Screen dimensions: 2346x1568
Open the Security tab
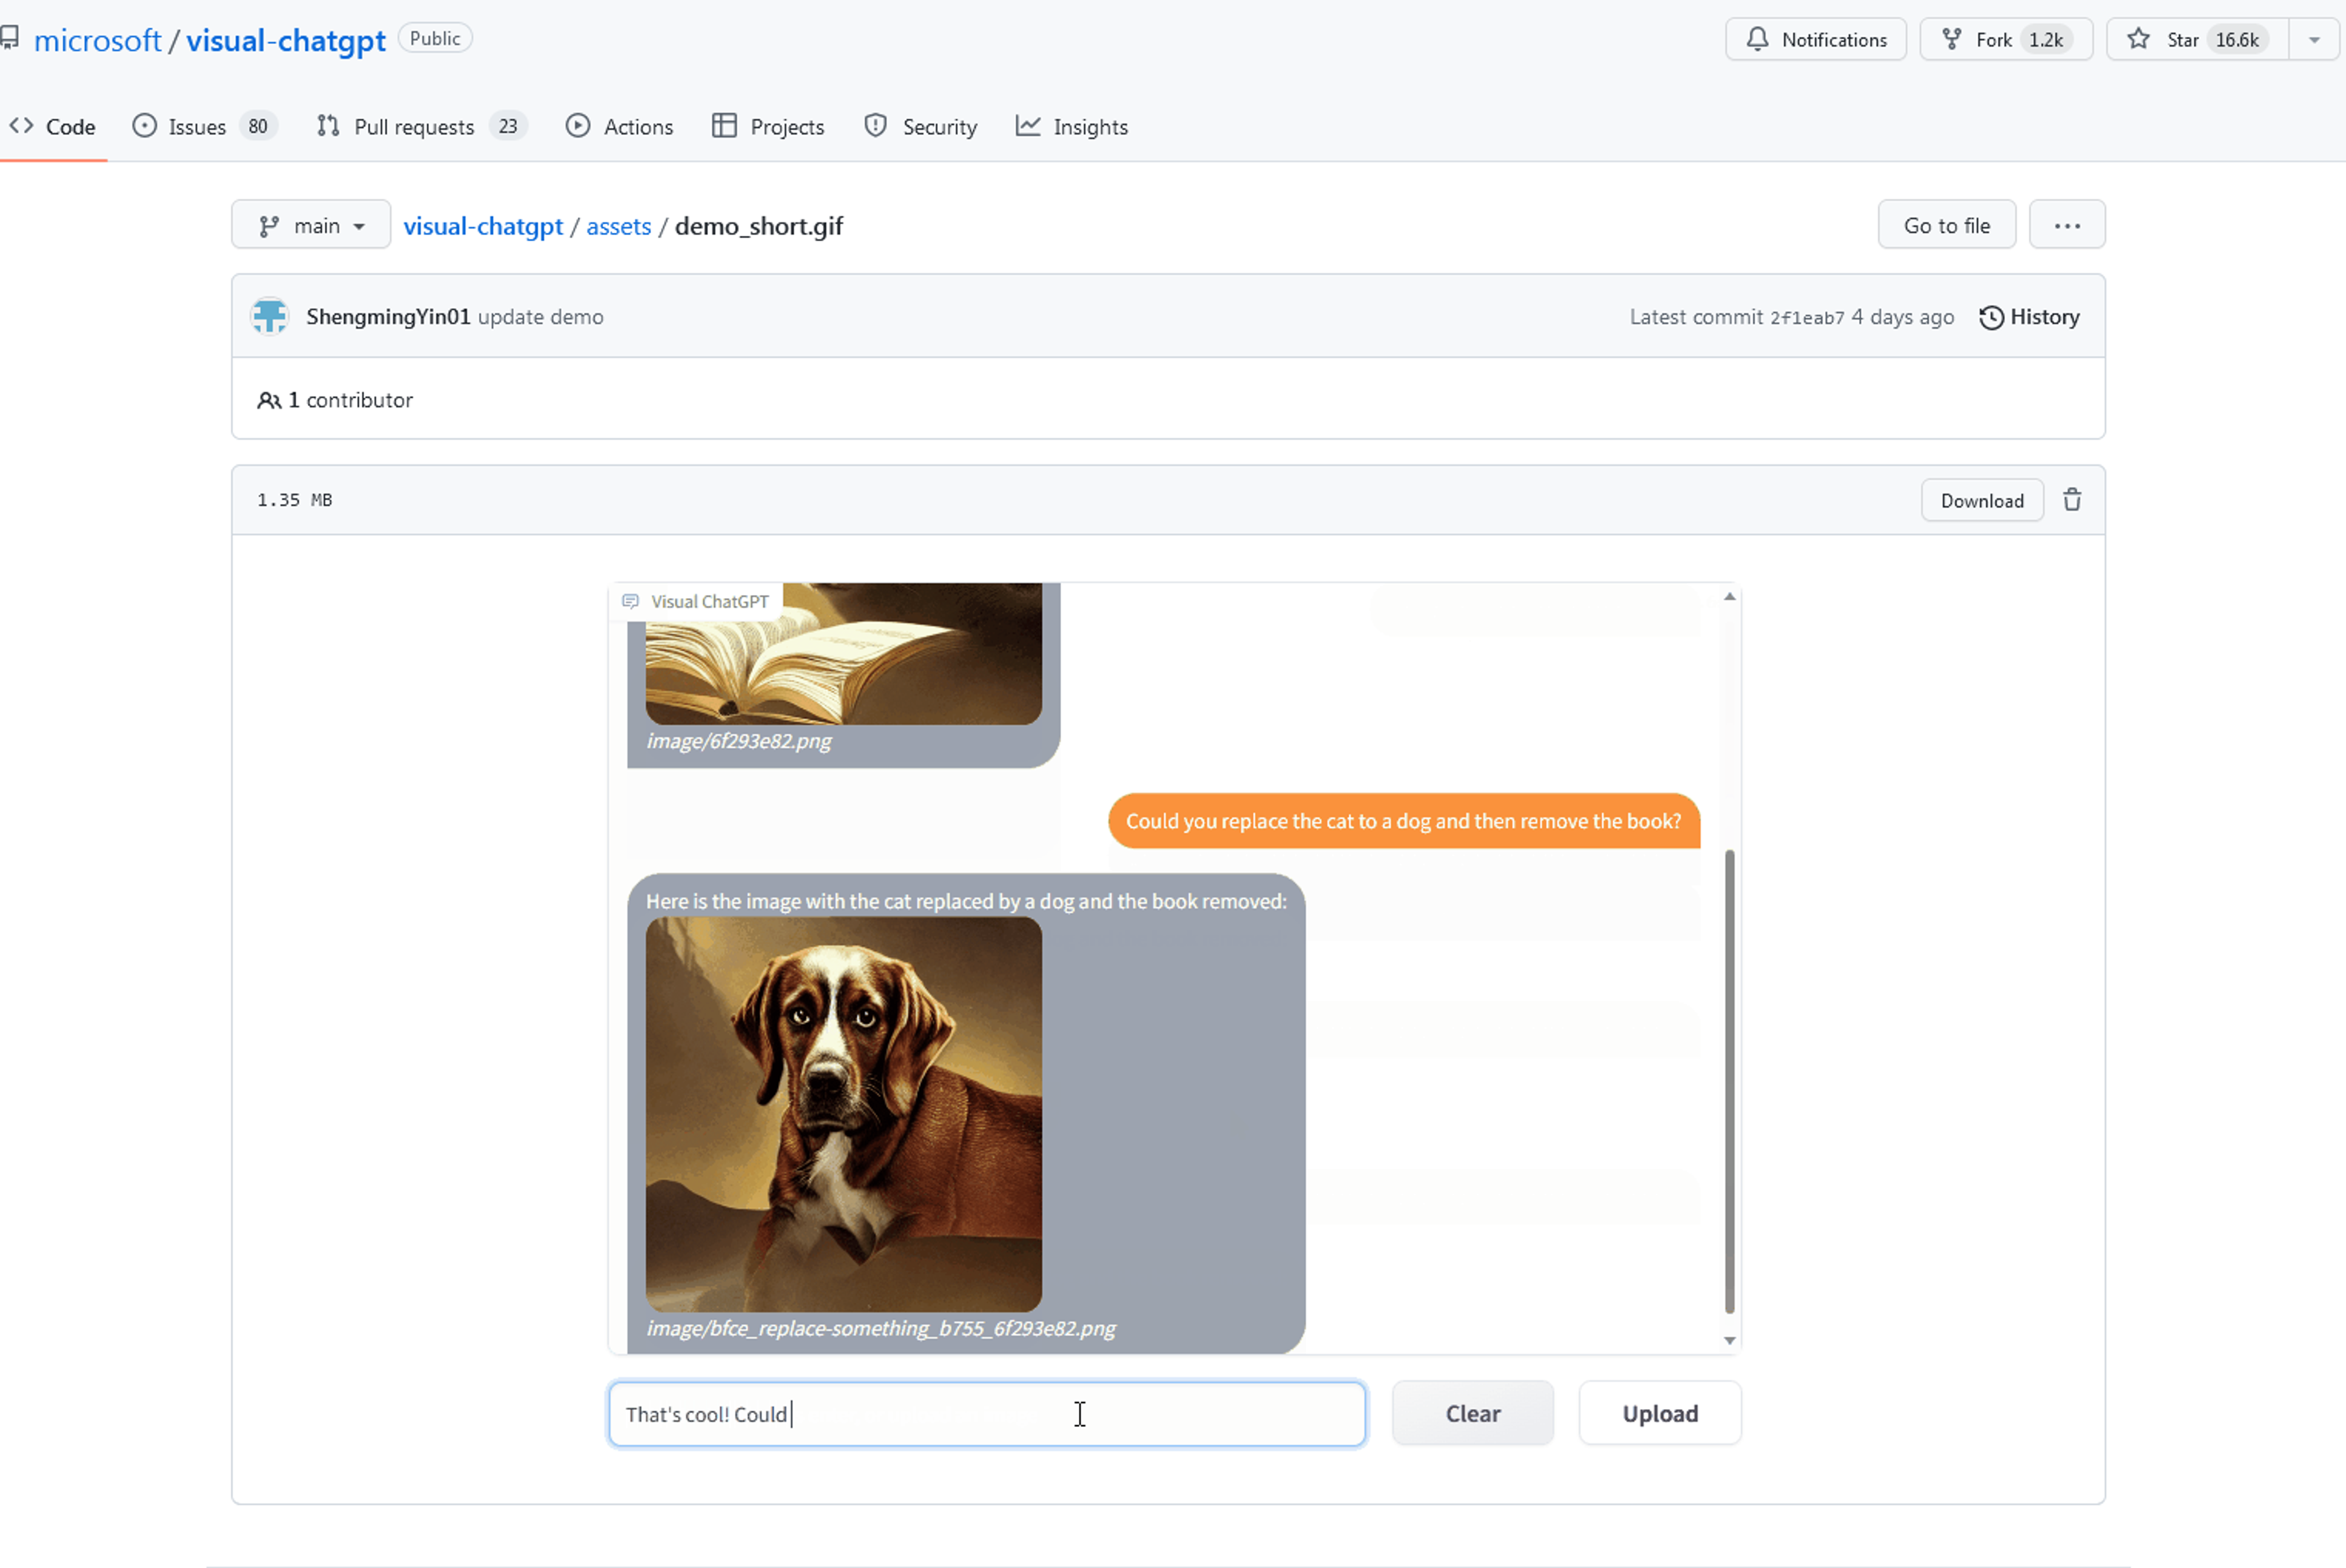point(921,127)
